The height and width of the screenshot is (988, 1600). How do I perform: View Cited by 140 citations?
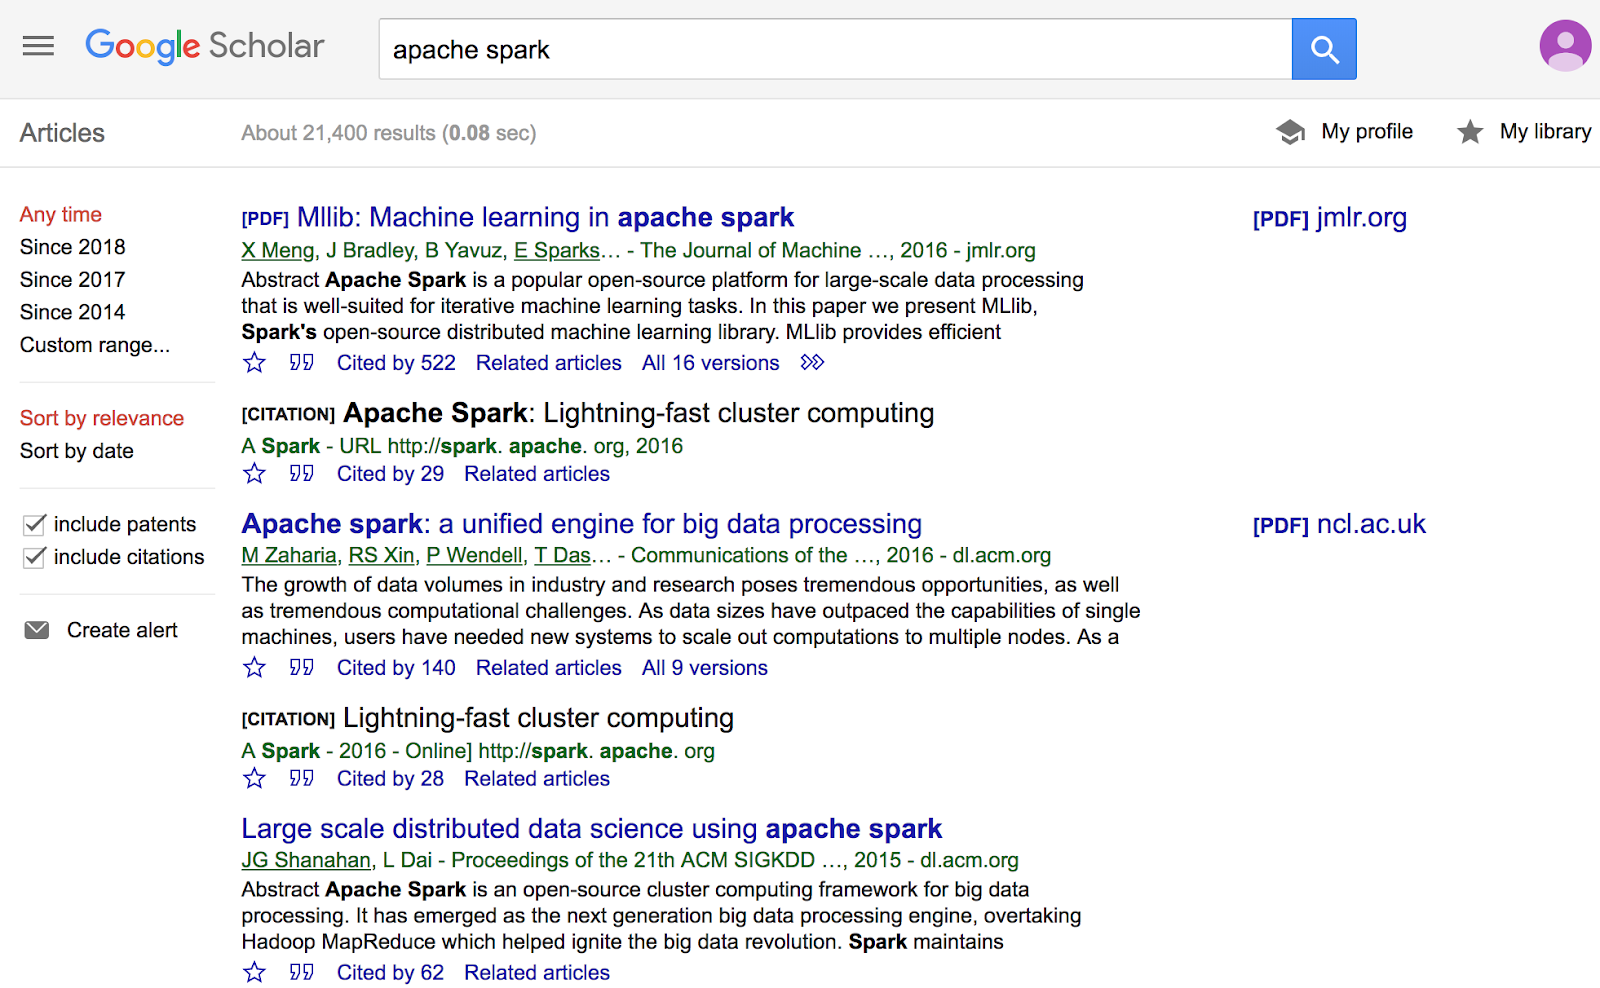(396, 668)
